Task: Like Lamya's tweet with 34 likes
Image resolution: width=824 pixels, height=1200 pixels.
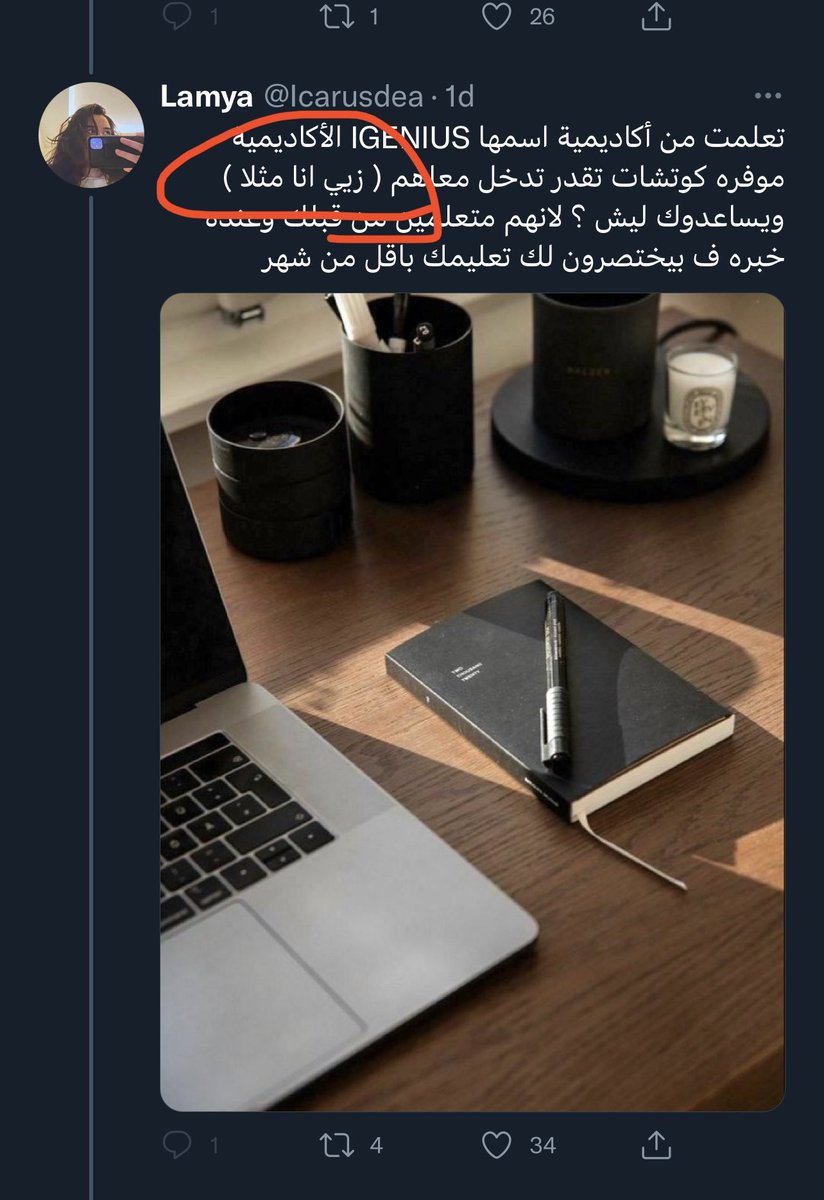Action: coord(497,1144)
